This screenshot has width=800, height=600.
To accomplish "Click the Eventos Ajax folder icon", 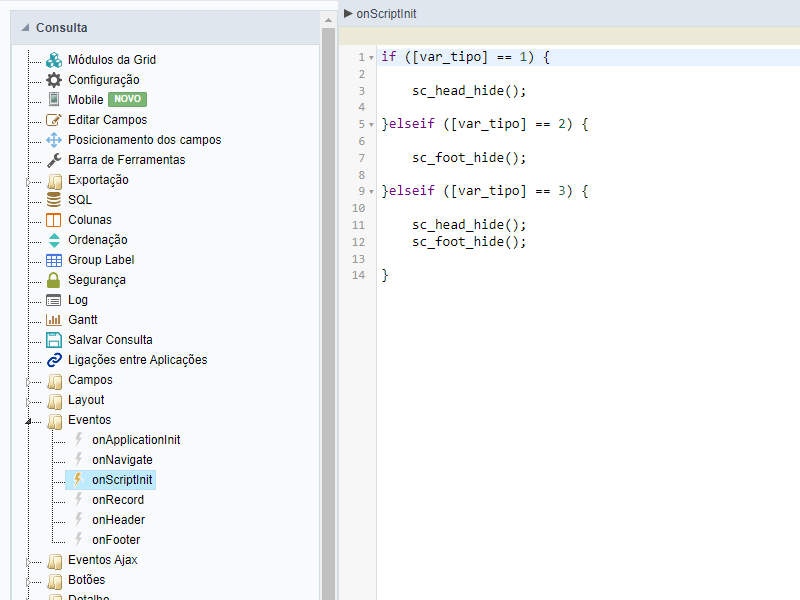I will tap(54, 560).
